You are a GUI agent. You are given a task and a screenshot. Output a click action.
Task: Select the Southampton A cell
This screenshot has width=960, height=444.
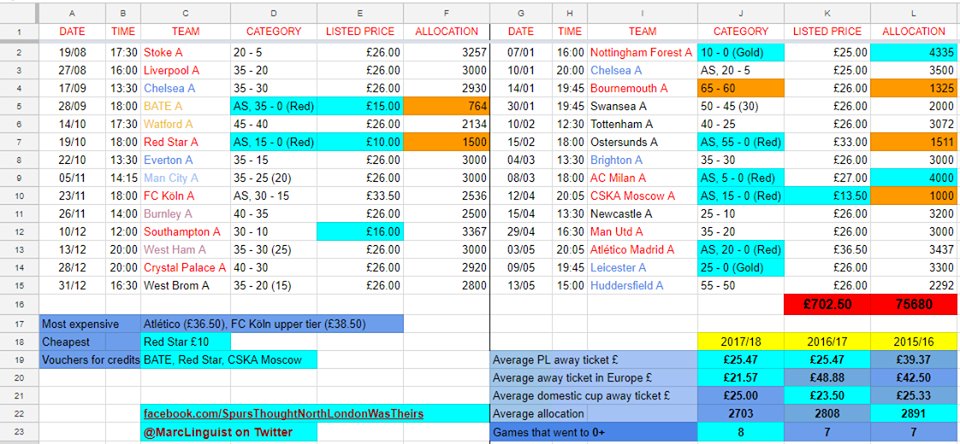(186, 232)
